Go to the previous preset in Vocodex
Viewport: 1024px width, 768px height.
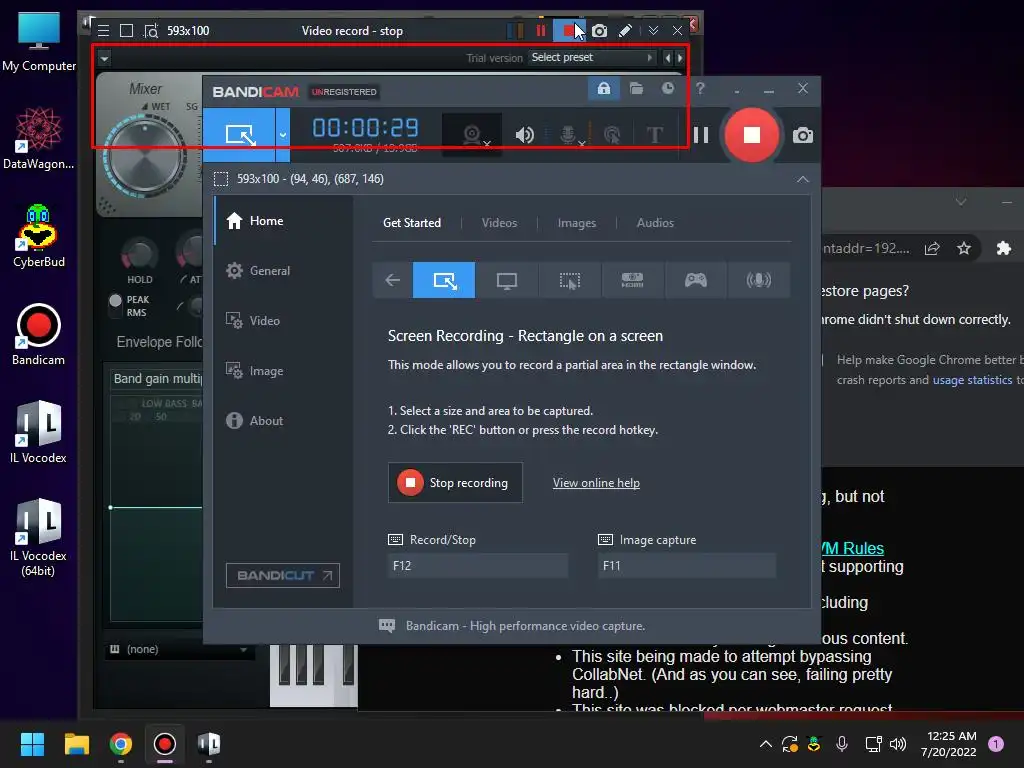pyautogui.click(x=667, y=58)
